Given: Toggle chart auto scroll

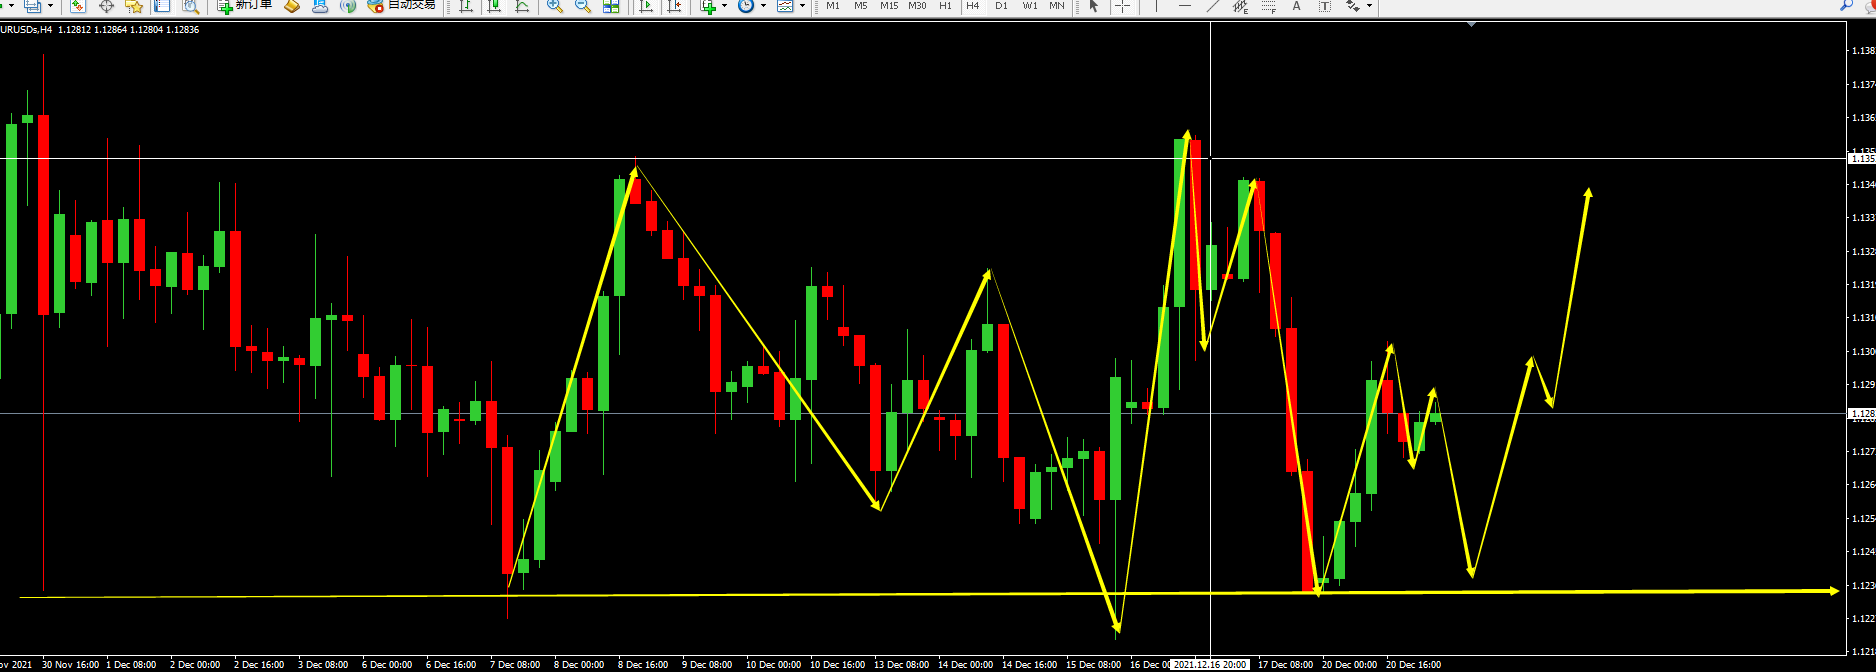Looking at the screenshot, I should pyautogui.click(x=646, y=6).
